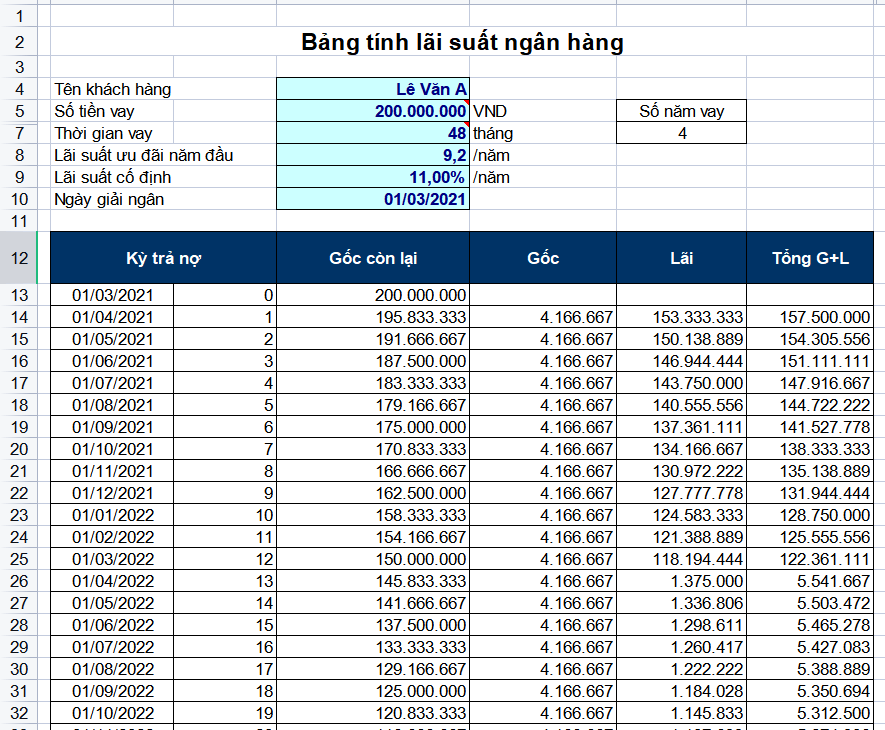This screenshot has height=730, width=885.
Task: Select the Tổng G+L header cell
Action: 810,258
